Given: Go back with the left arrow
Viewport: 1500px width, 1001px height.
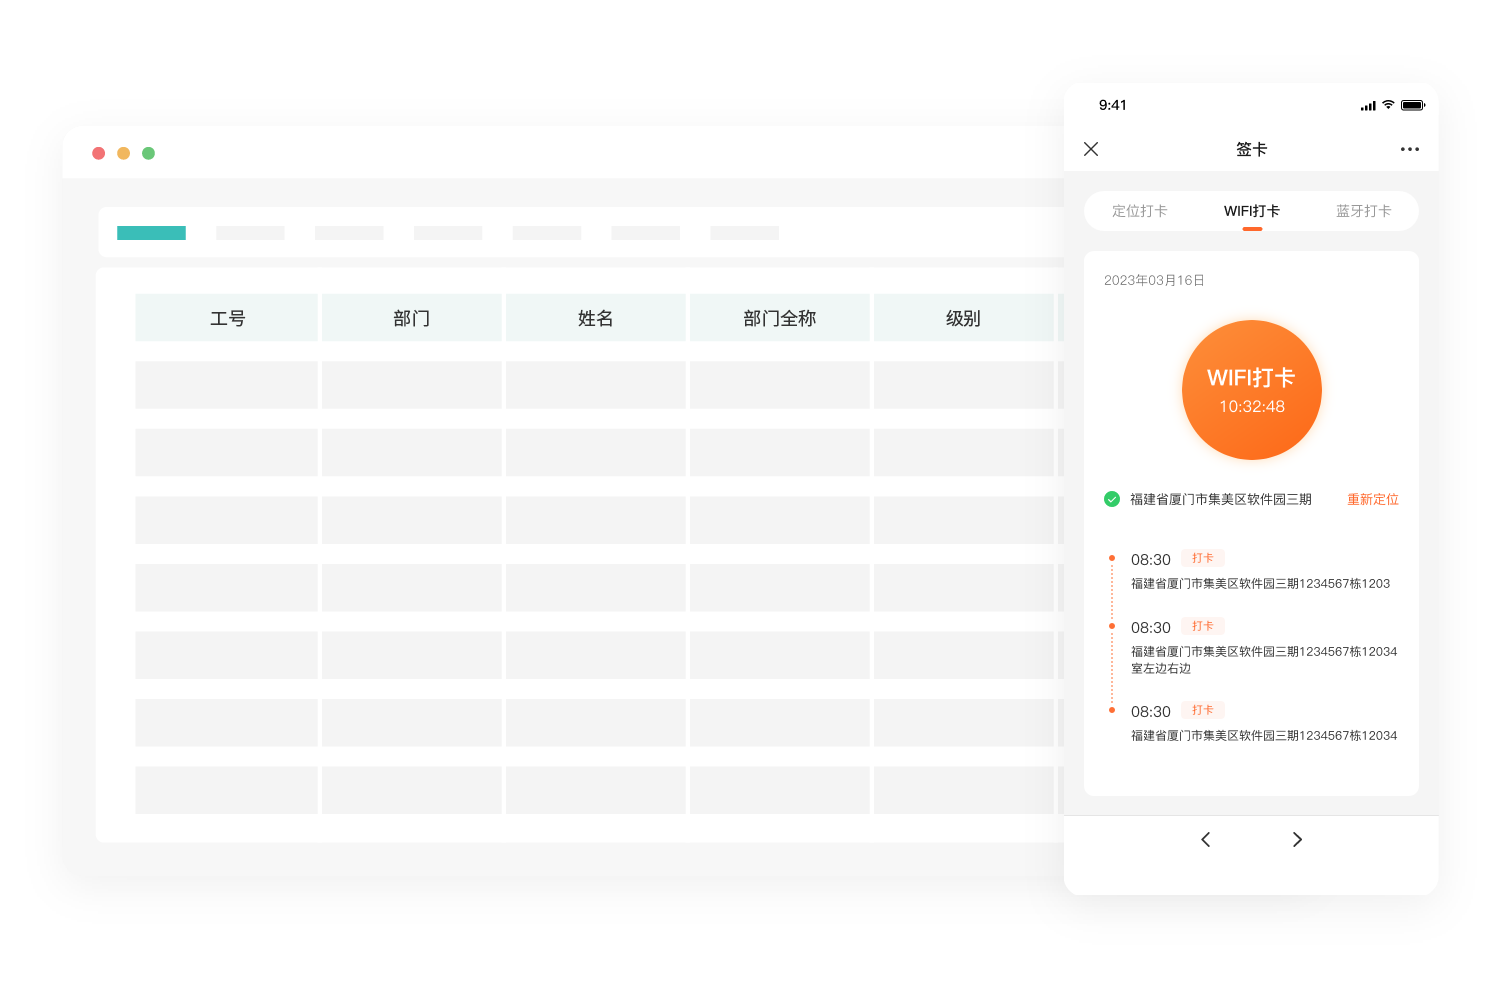Looking at the screenshot, I should click(x=1206, y=839).
